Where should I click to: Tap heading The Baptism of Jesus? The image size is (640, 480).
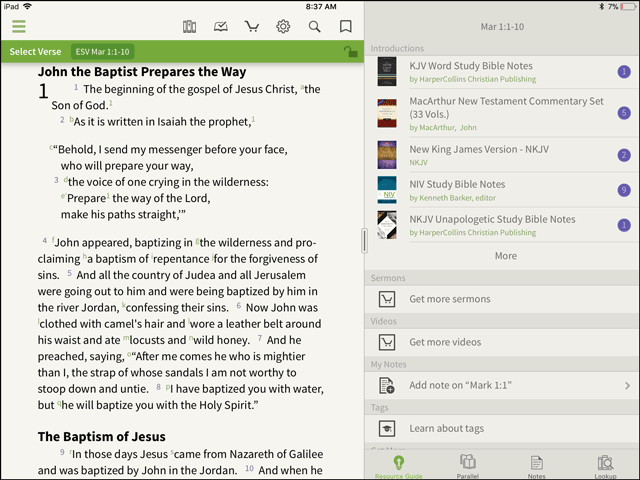pos(102,437)
